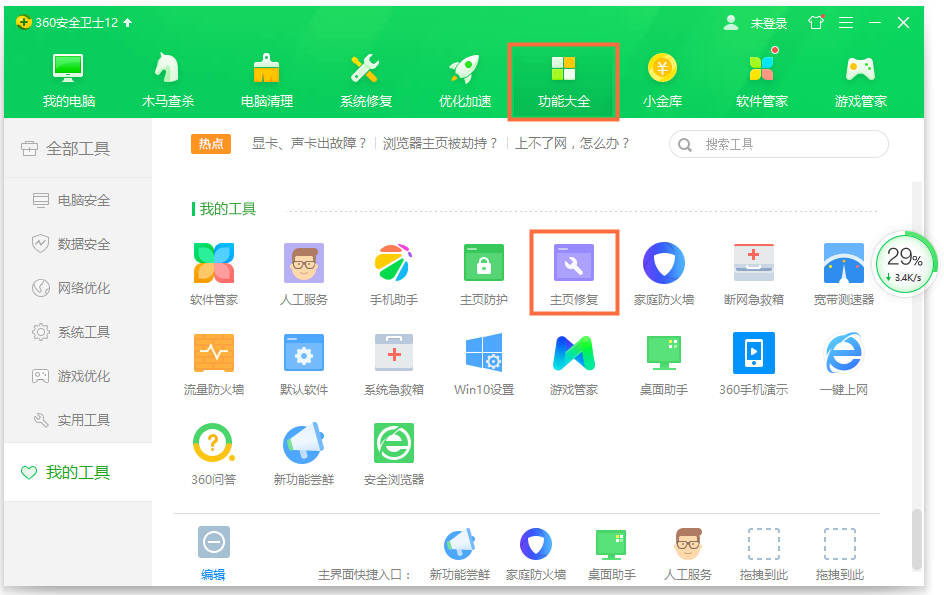Launch 360问答 tool

pos(214,455)
